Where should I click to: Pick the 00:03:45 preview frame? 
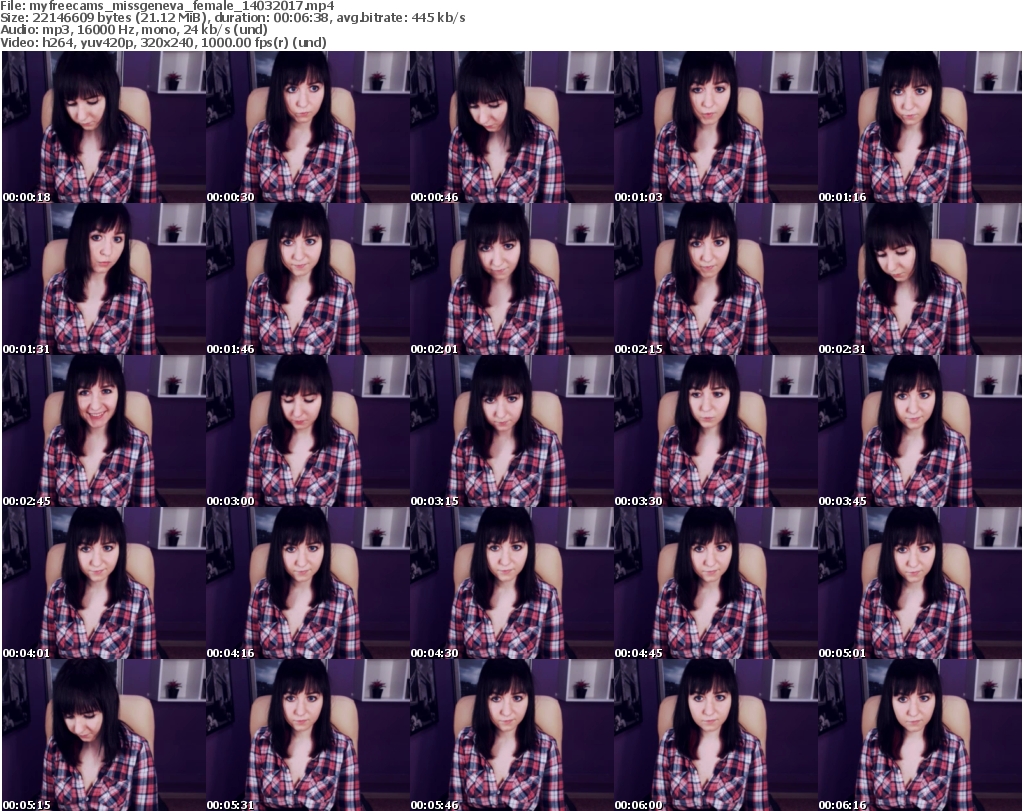[920, 431]
